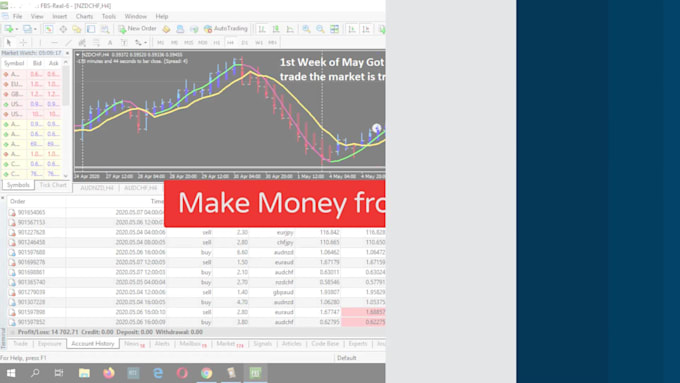Switch chart to Line Chart icon
This screenshot has height=383, width=680.
pyautogui.click(x=290, y=29)
